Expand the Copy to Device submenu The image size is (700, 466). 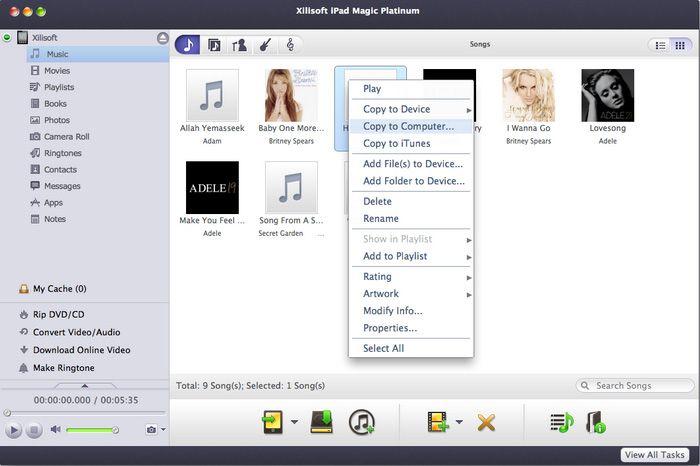[411, 109]
